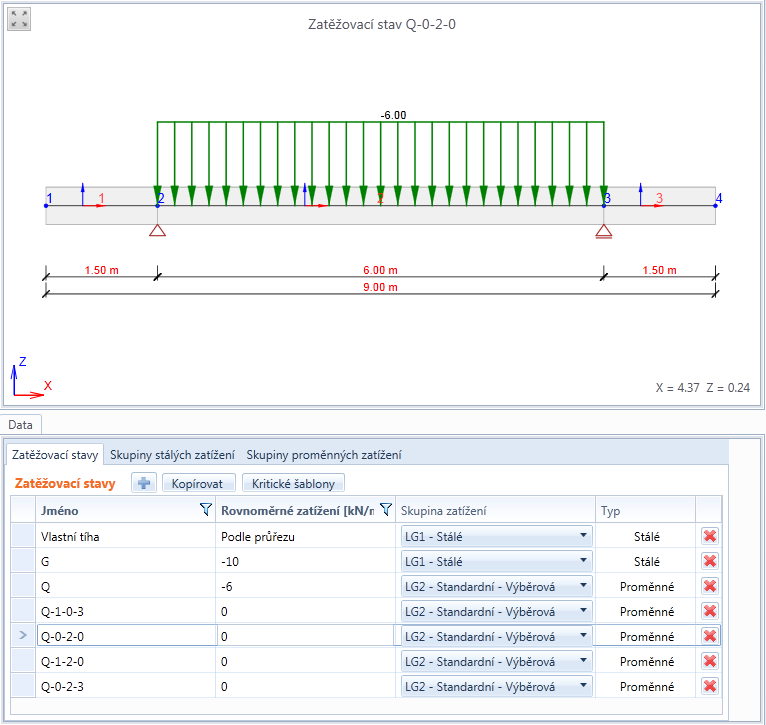Open load group dropdown for Q-0-2-3

click(x=496, y=686)
